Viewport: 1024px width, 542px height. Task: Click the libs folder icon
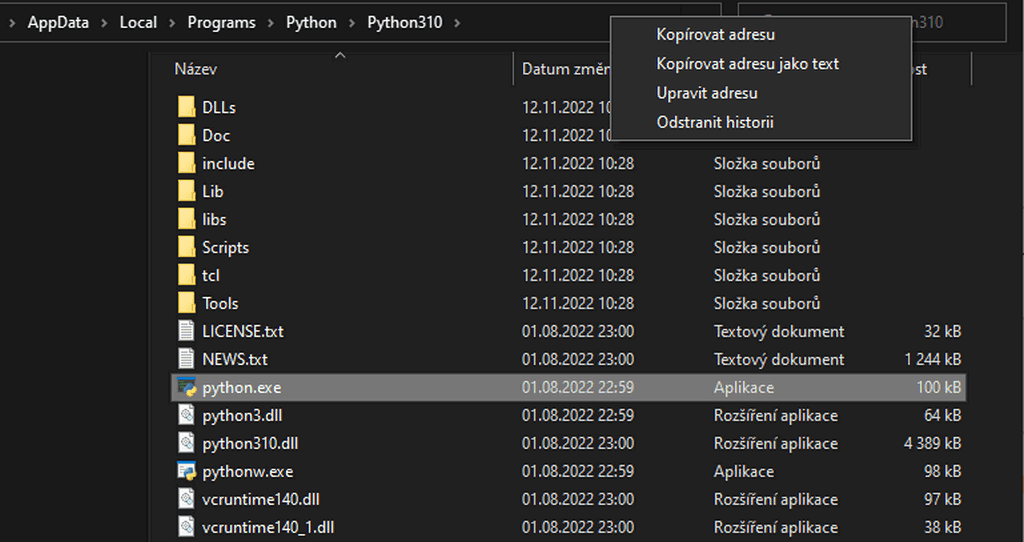(187, 219)
